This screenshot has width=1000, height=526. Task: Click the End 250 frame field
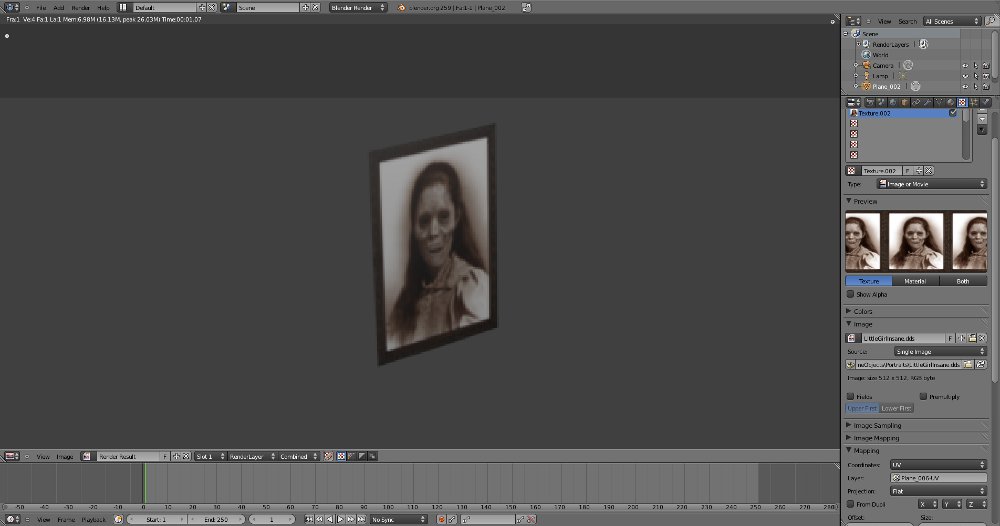pos(217,520)
